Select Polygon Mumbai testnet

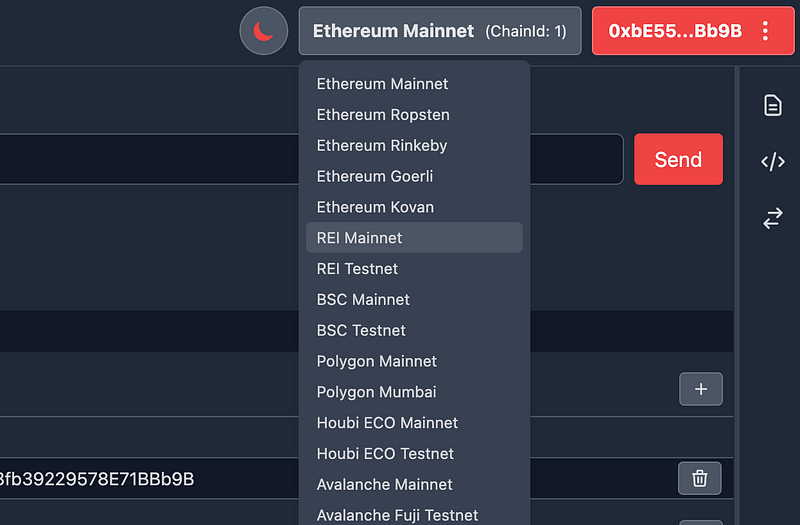(x=377, y=392)
